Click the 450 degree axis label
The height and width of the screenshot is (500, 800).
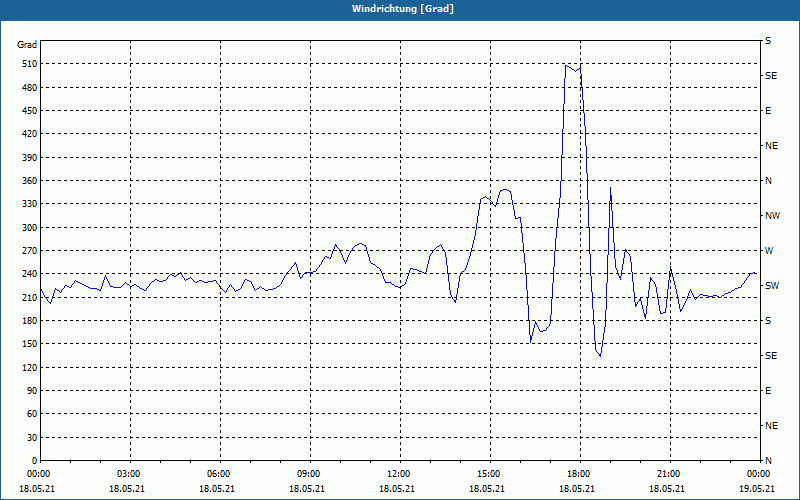(x=30, y=111)
